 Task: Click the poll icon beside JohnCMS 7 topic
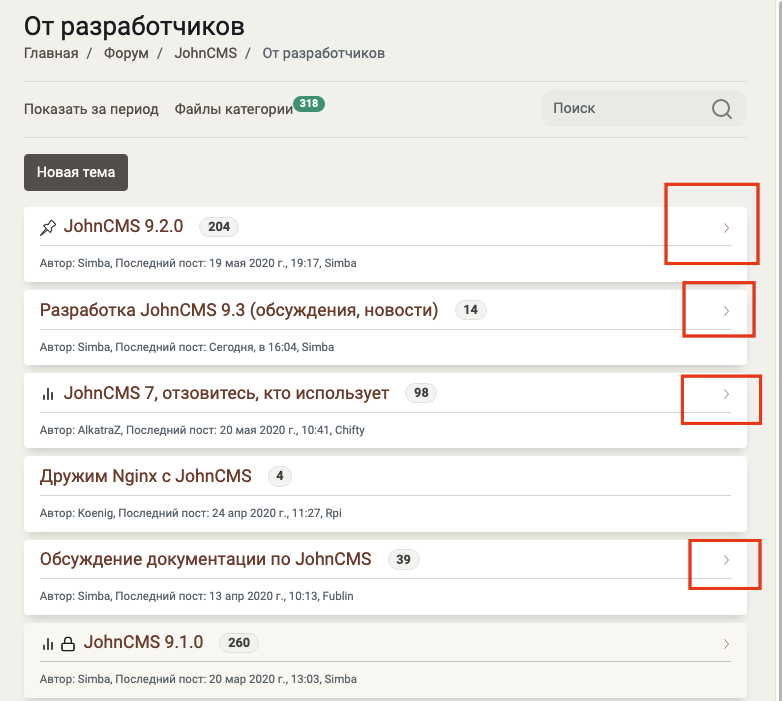click(x=48, y=394)
